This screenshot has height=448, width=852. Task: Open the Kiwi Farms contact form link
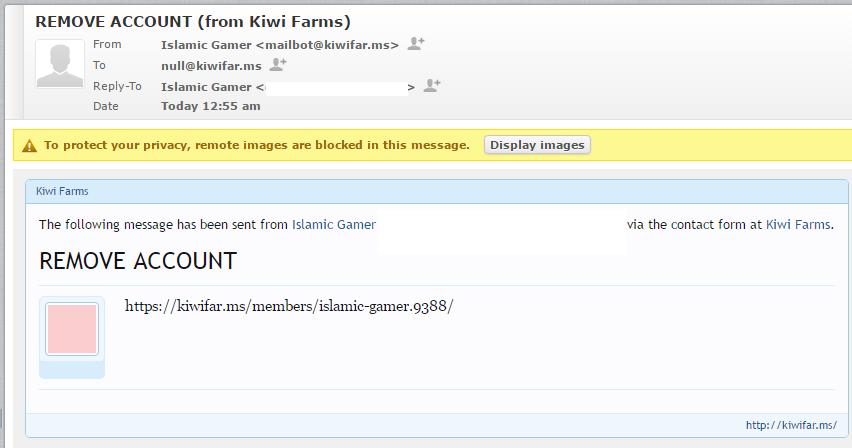coord(798,225)
